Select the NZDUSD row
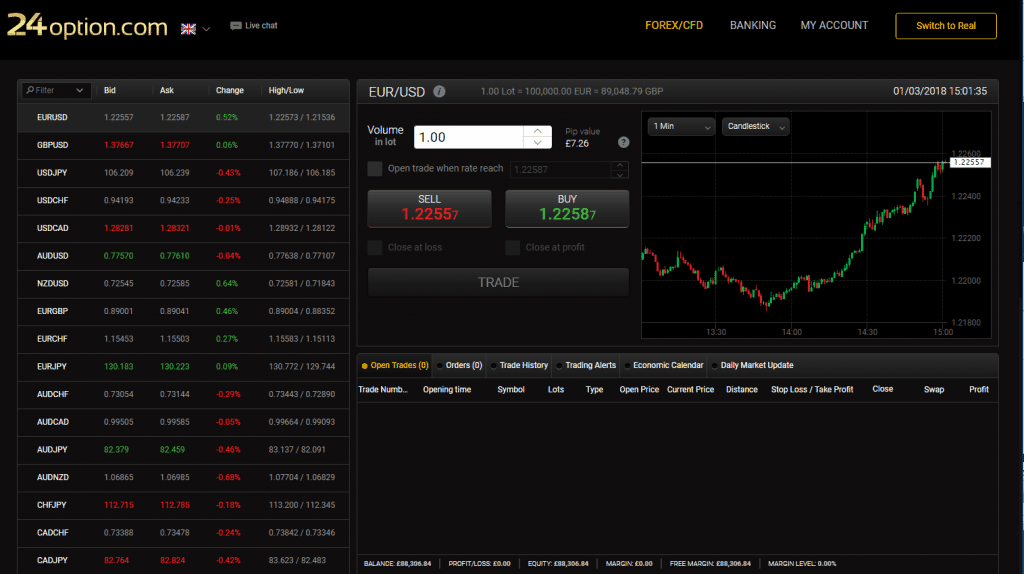This screenshot has height=574, width=1024. click(184, 283)
